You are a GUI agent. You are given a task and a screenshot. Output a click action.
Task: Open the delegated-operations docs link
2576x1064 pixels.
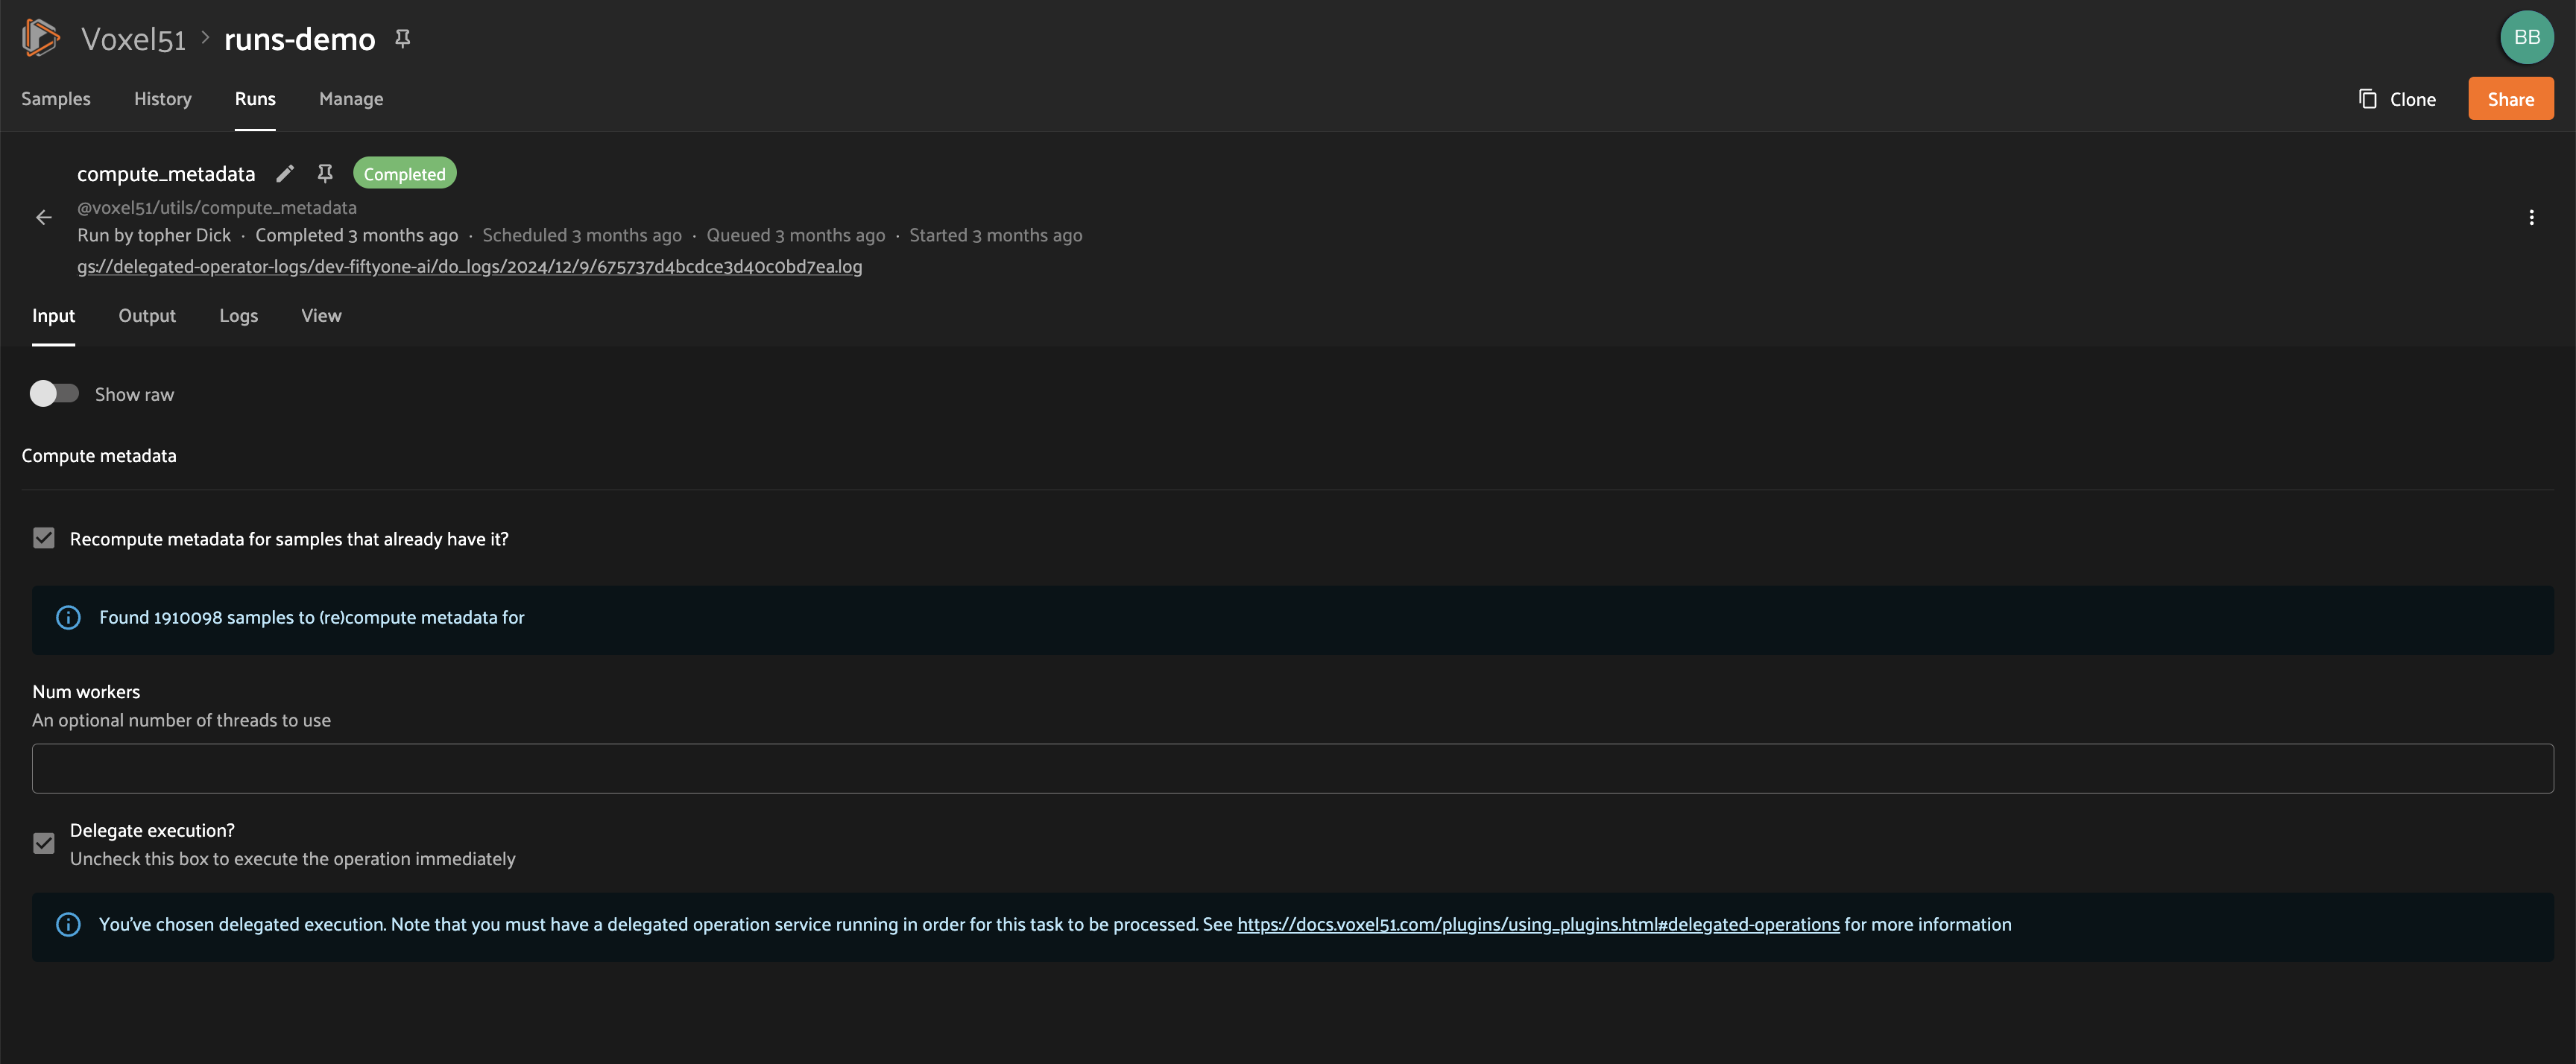1538,925
